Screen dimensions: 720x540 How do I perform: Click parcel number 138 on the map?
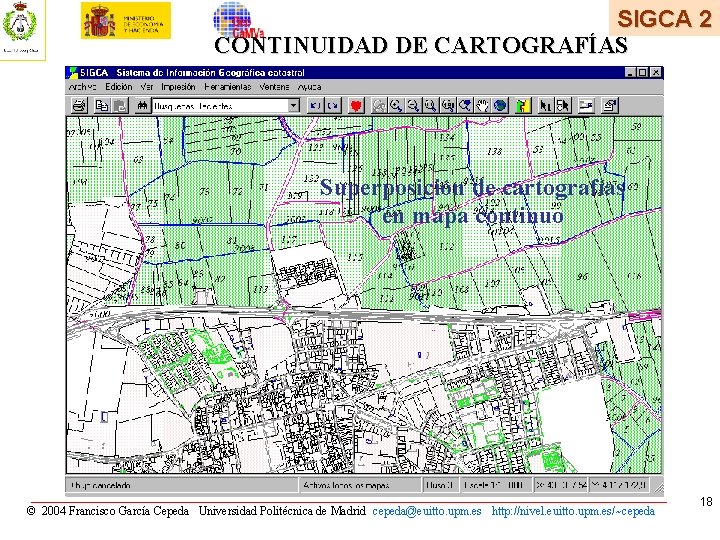point(495,151)
